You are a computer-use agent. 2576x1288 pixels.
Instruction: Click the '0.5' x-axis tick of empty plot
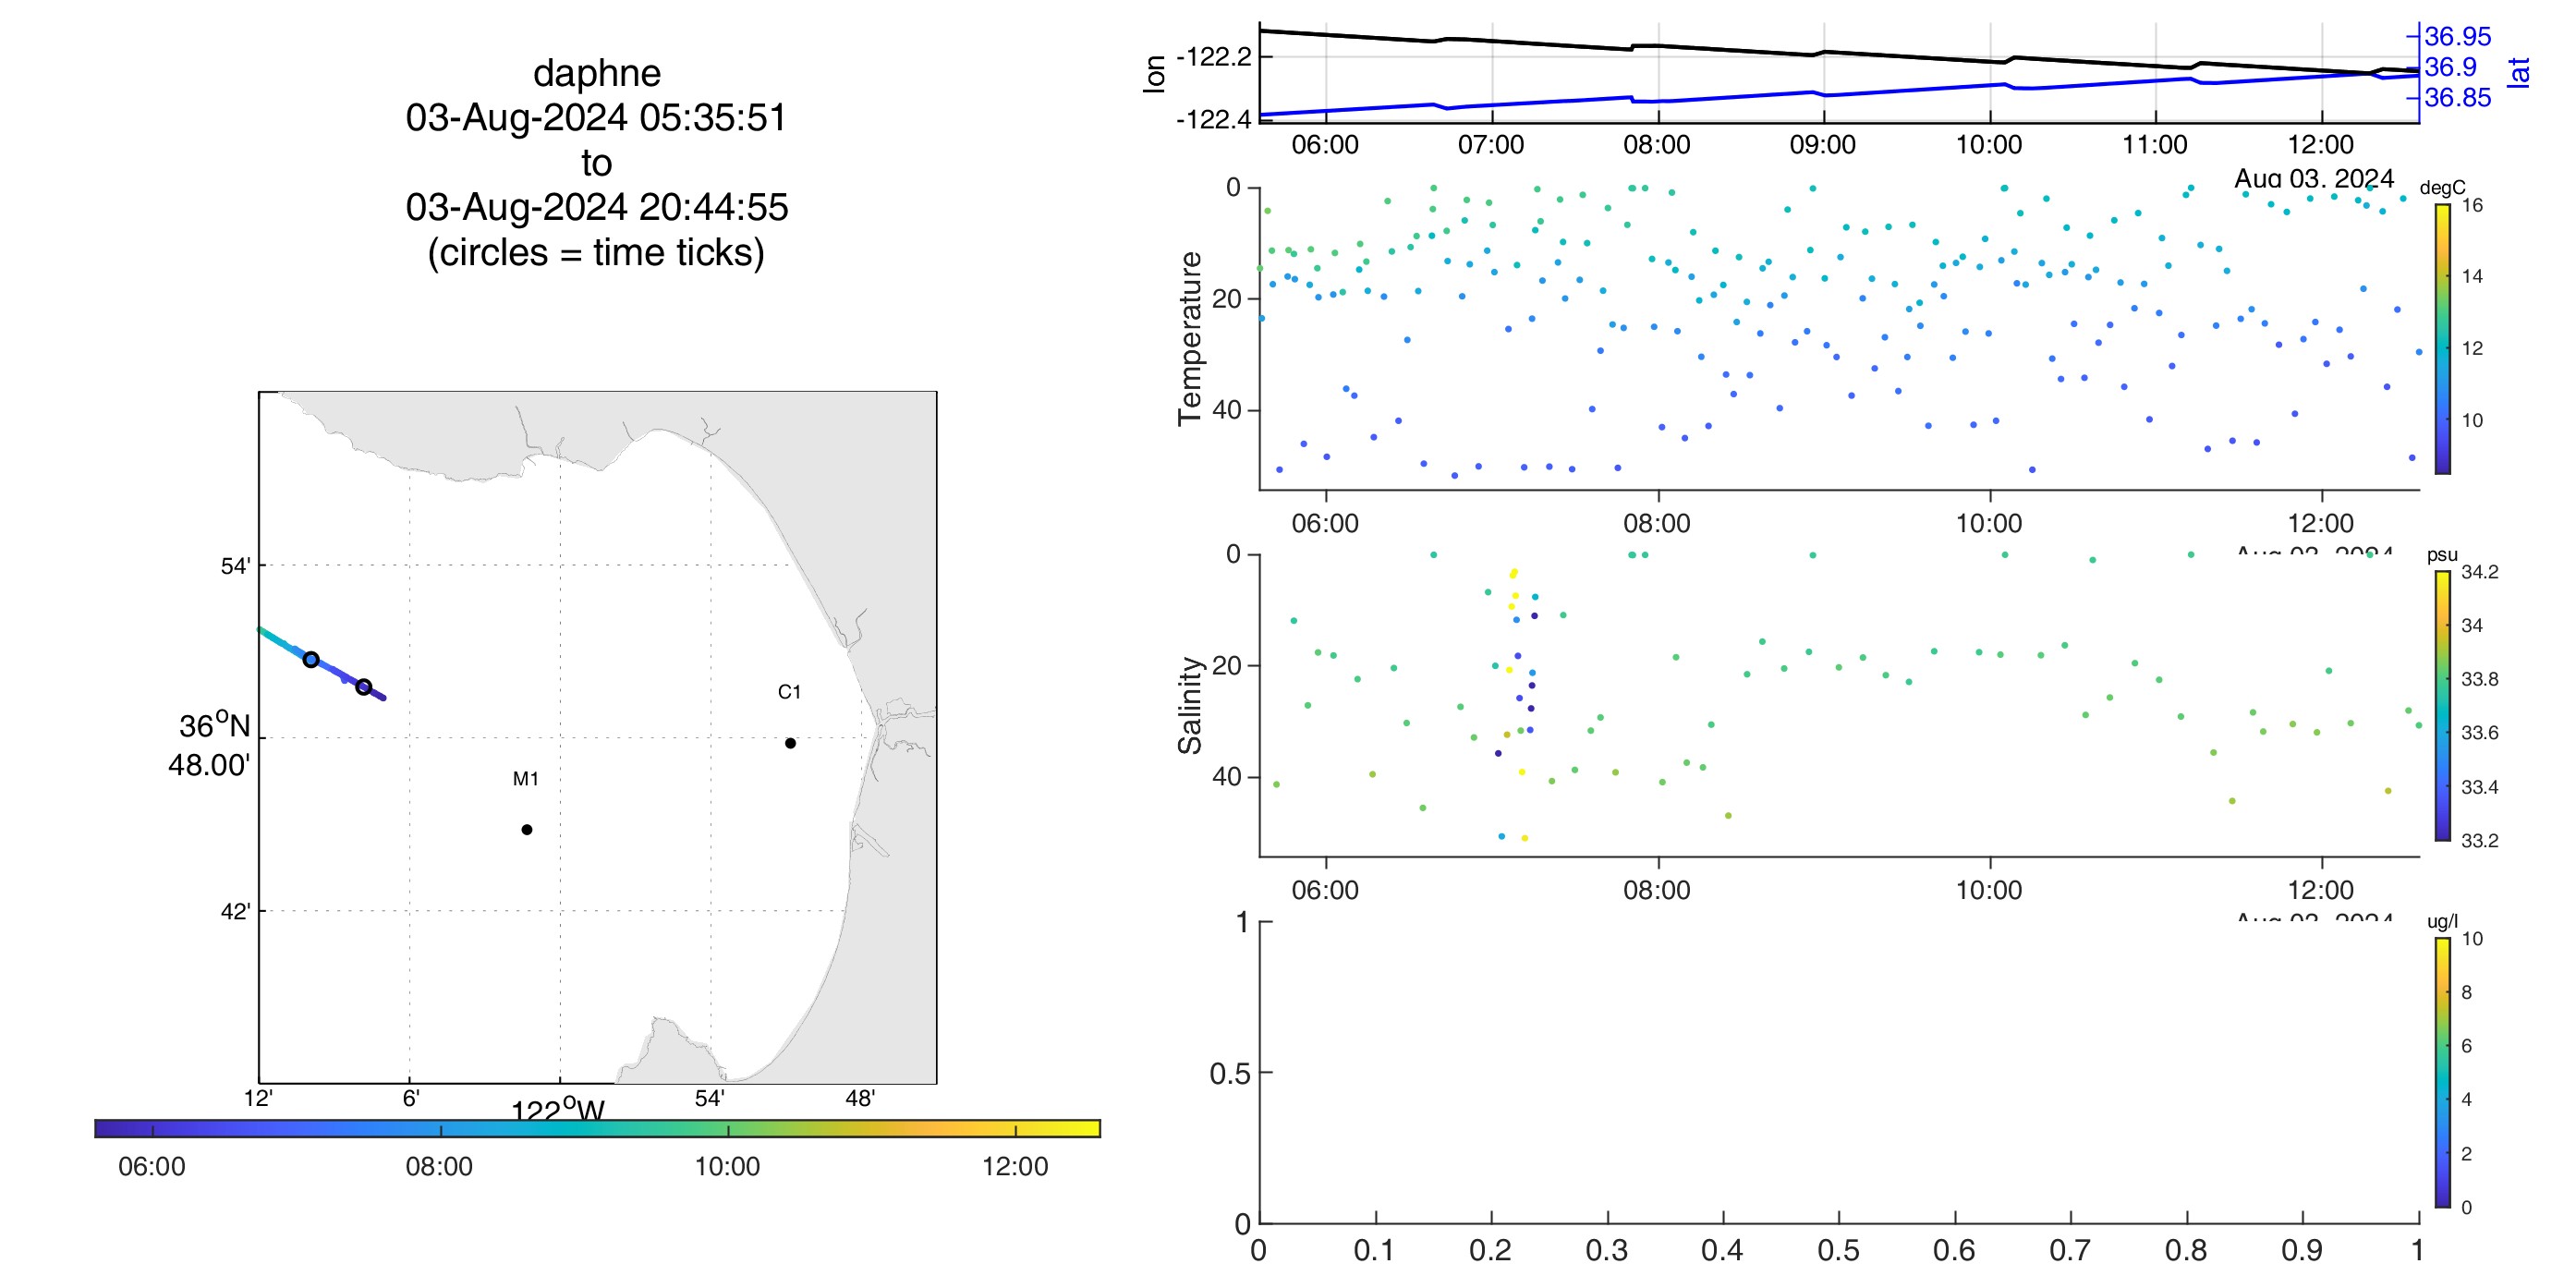(x=1838, y=1251)
